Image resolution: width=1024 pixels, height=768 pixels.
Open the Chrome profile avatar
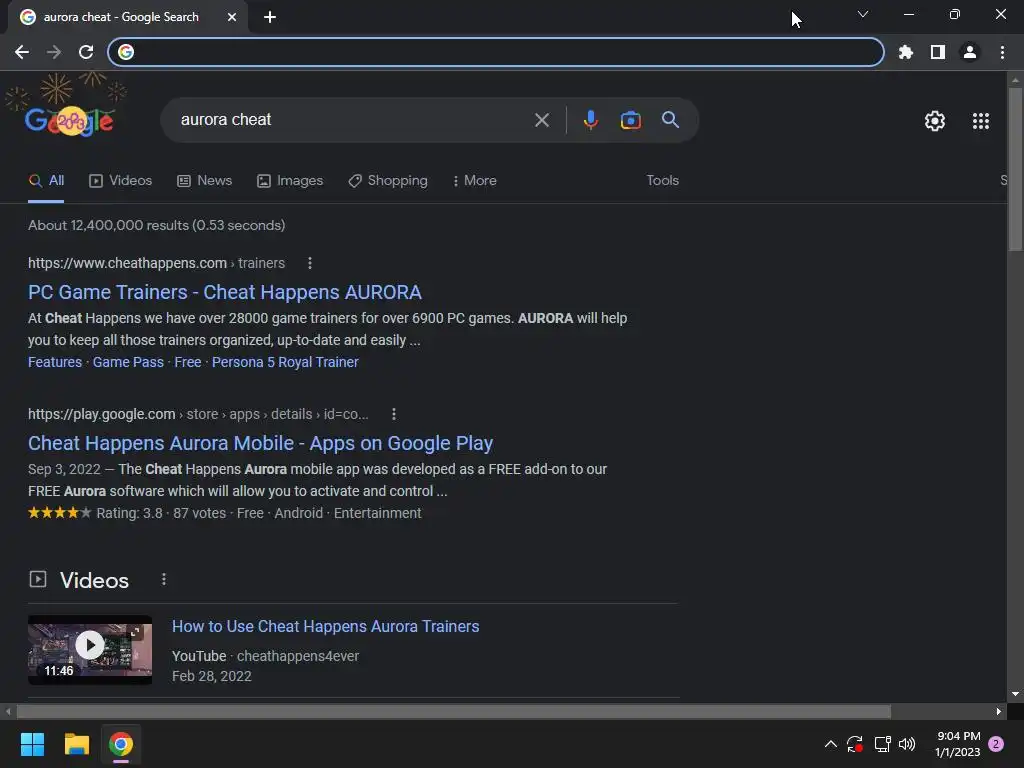coord(970,52)
